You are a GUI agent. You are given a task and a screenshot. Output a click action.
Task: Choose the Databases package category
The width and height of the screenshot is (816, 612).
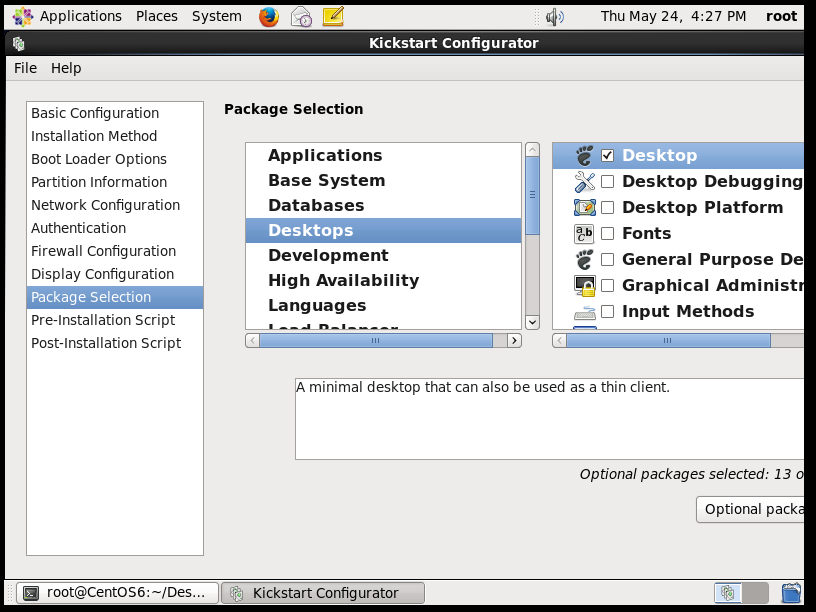click(383, 205)
